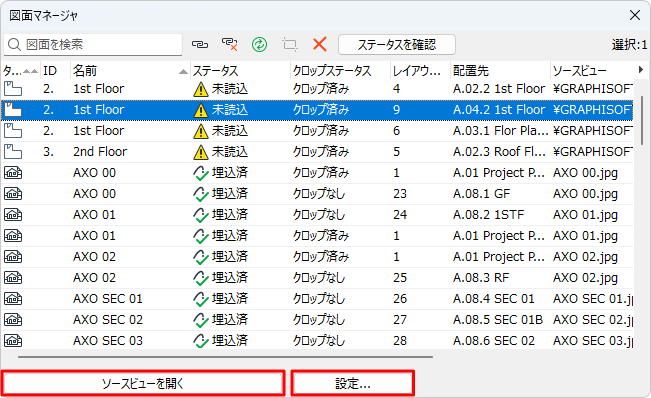Click floor plan icon of layout 6 row
The width and height of the screenshot is (651, 398).
tap(13, 131)
